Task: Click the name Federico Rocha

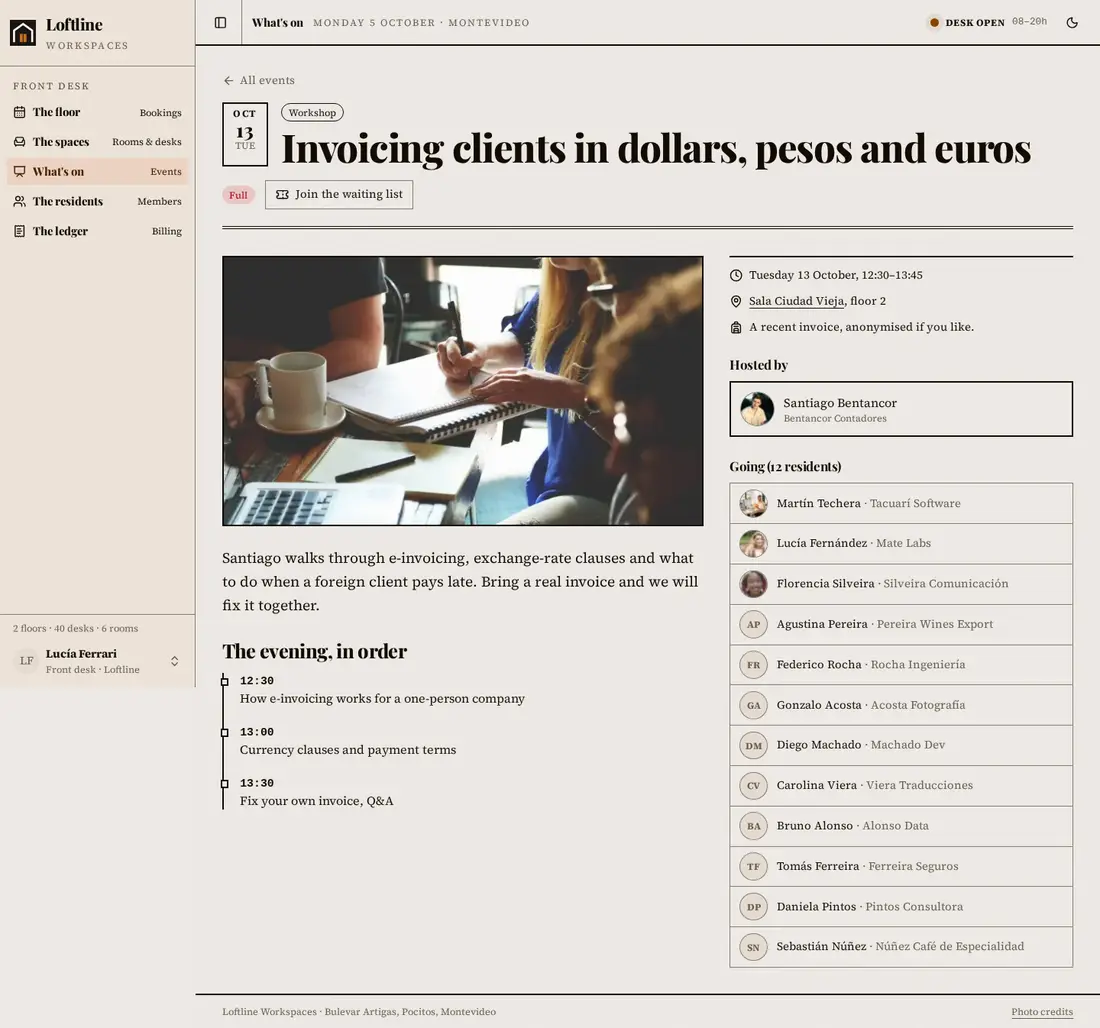Action: point(819,665)
